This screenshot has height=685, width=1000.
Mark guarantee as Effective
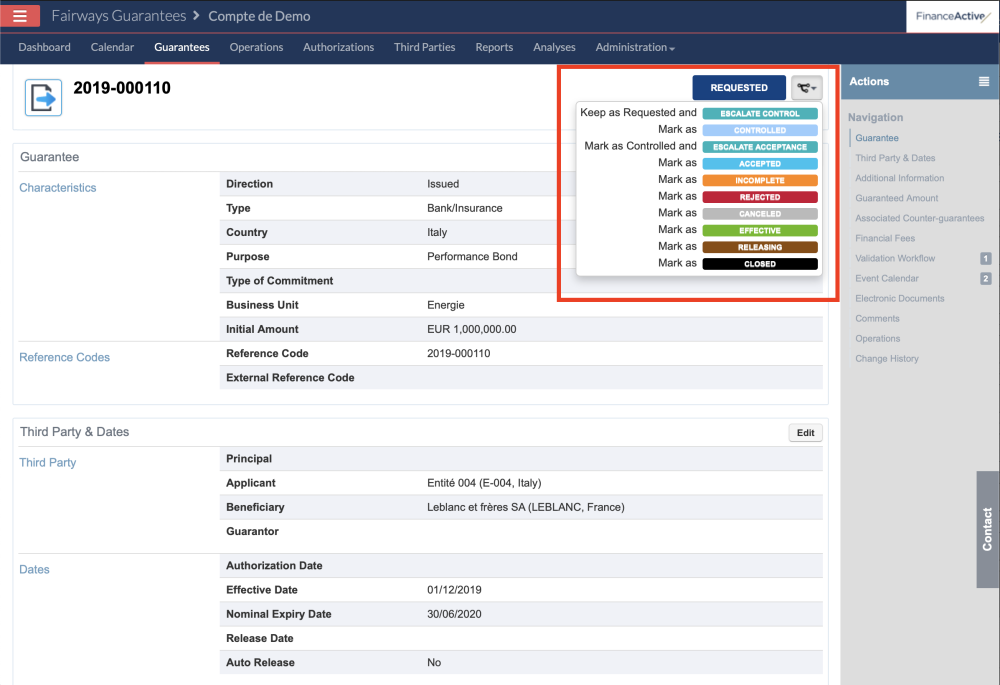tap(760, 230)
